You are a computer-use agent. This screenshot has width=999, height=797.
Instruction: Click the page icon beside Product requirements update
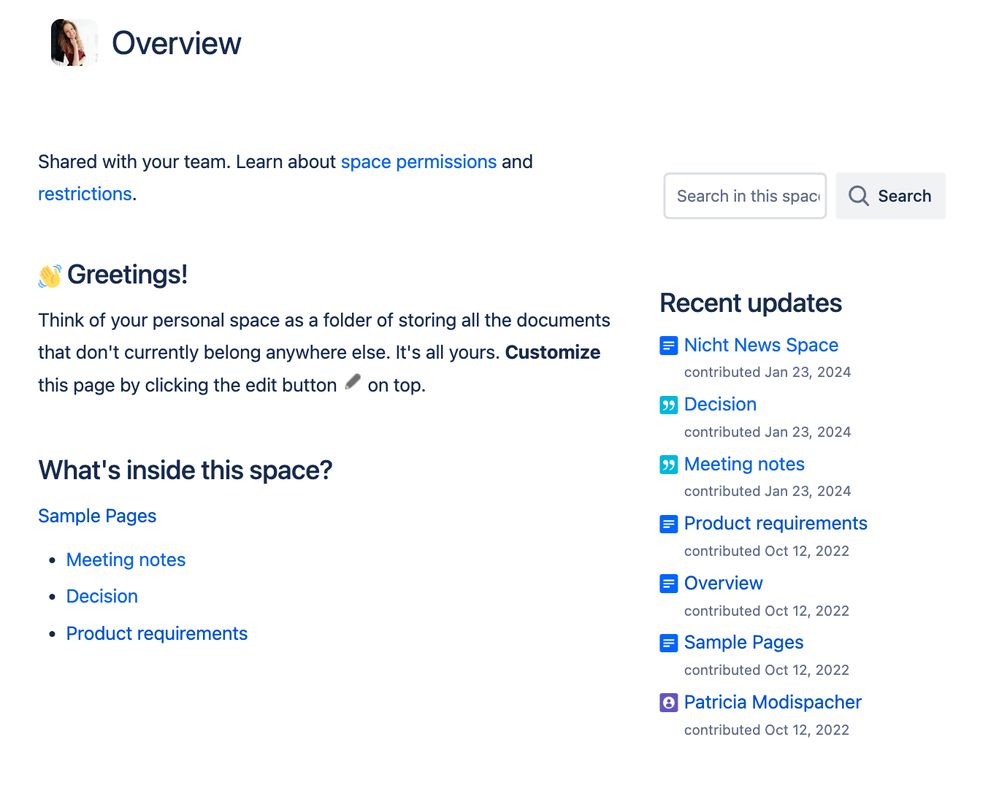[x=668, y=524]
